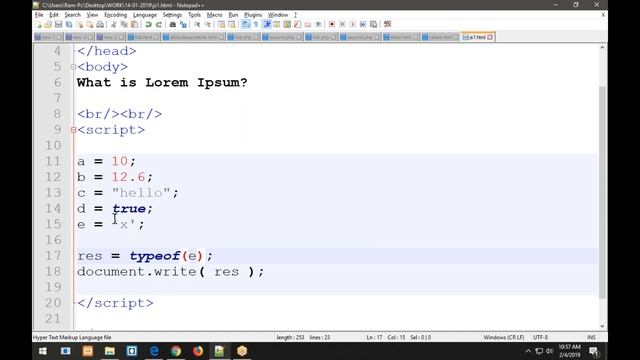Click the New file toolbar icon
Screen dimensions: 640x360
pyautogui.click(x=38, y=24)
